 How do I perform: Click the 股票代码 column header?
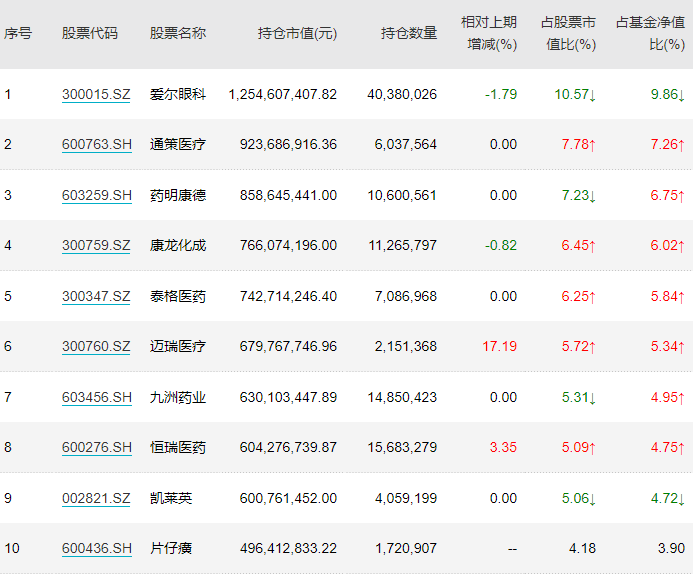tap(89, 33)
